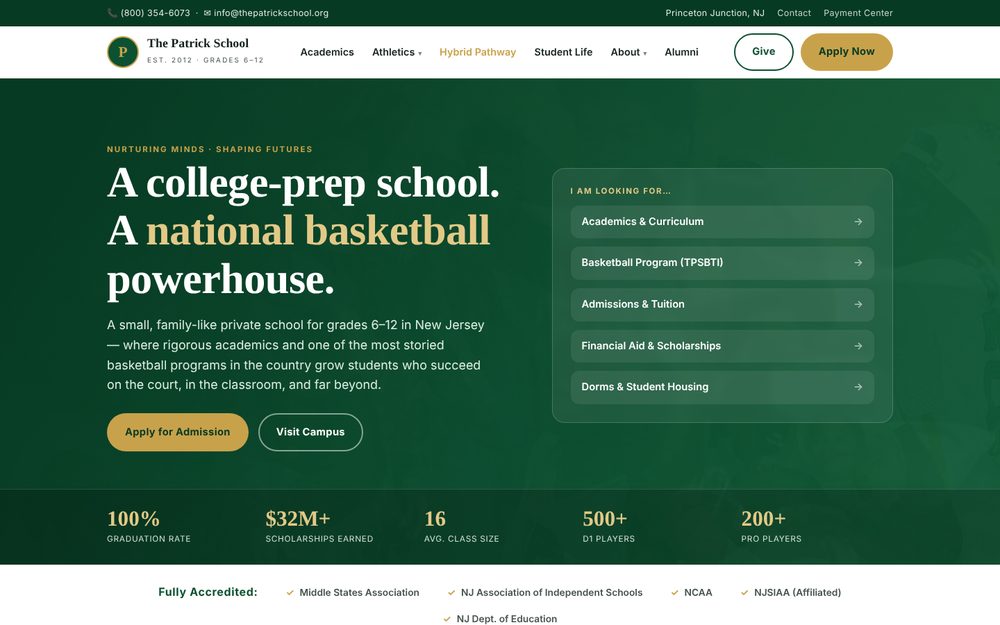Click the checkmark beside NJ Association of Independent Schools
1000x625 pixels.
[452, 593]
